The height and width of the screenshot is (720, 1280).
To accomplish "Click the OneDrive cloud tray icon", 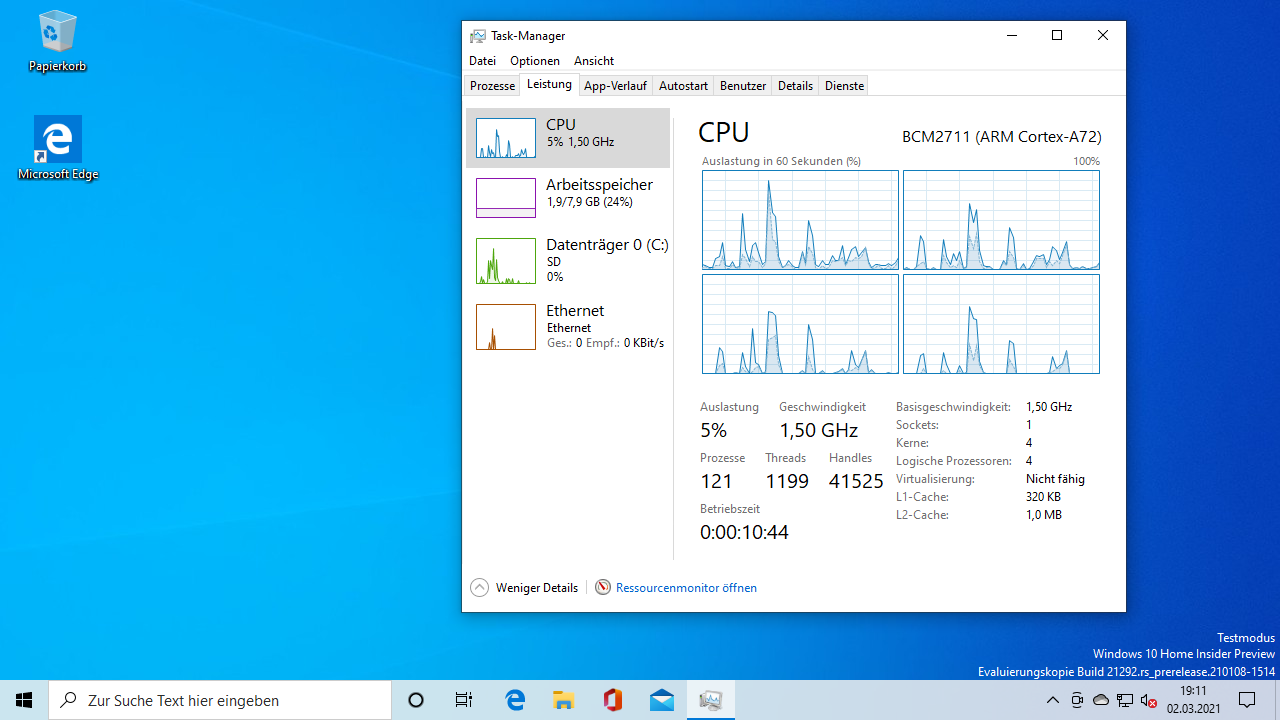I will [1101, 700].
